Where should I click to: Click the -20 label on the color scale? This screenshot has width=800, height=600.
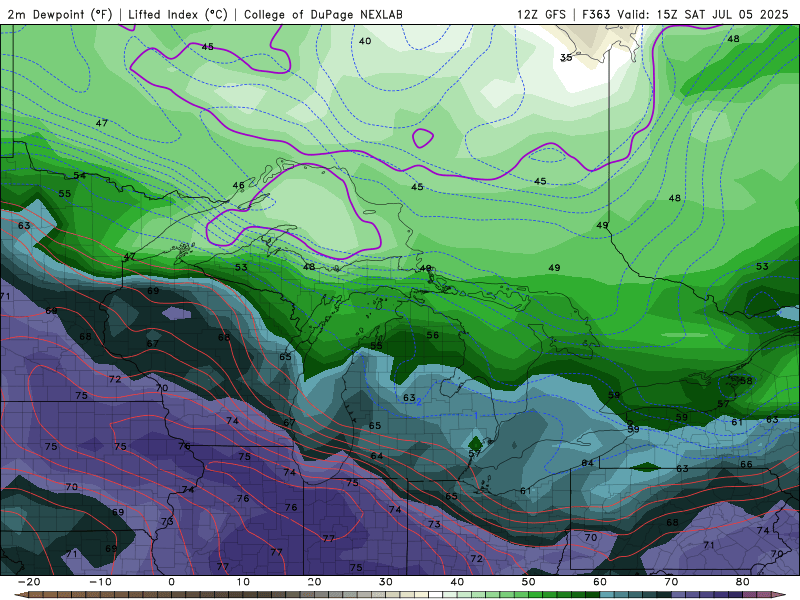[29, 582]
